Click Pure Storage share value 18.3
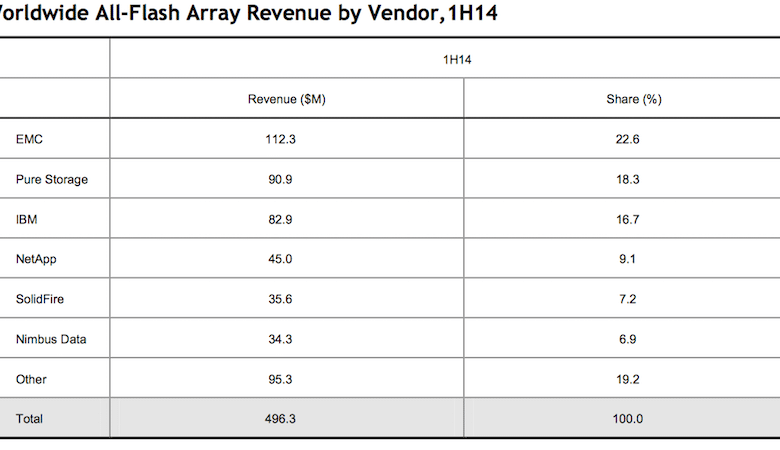 [x=627, y=180]
